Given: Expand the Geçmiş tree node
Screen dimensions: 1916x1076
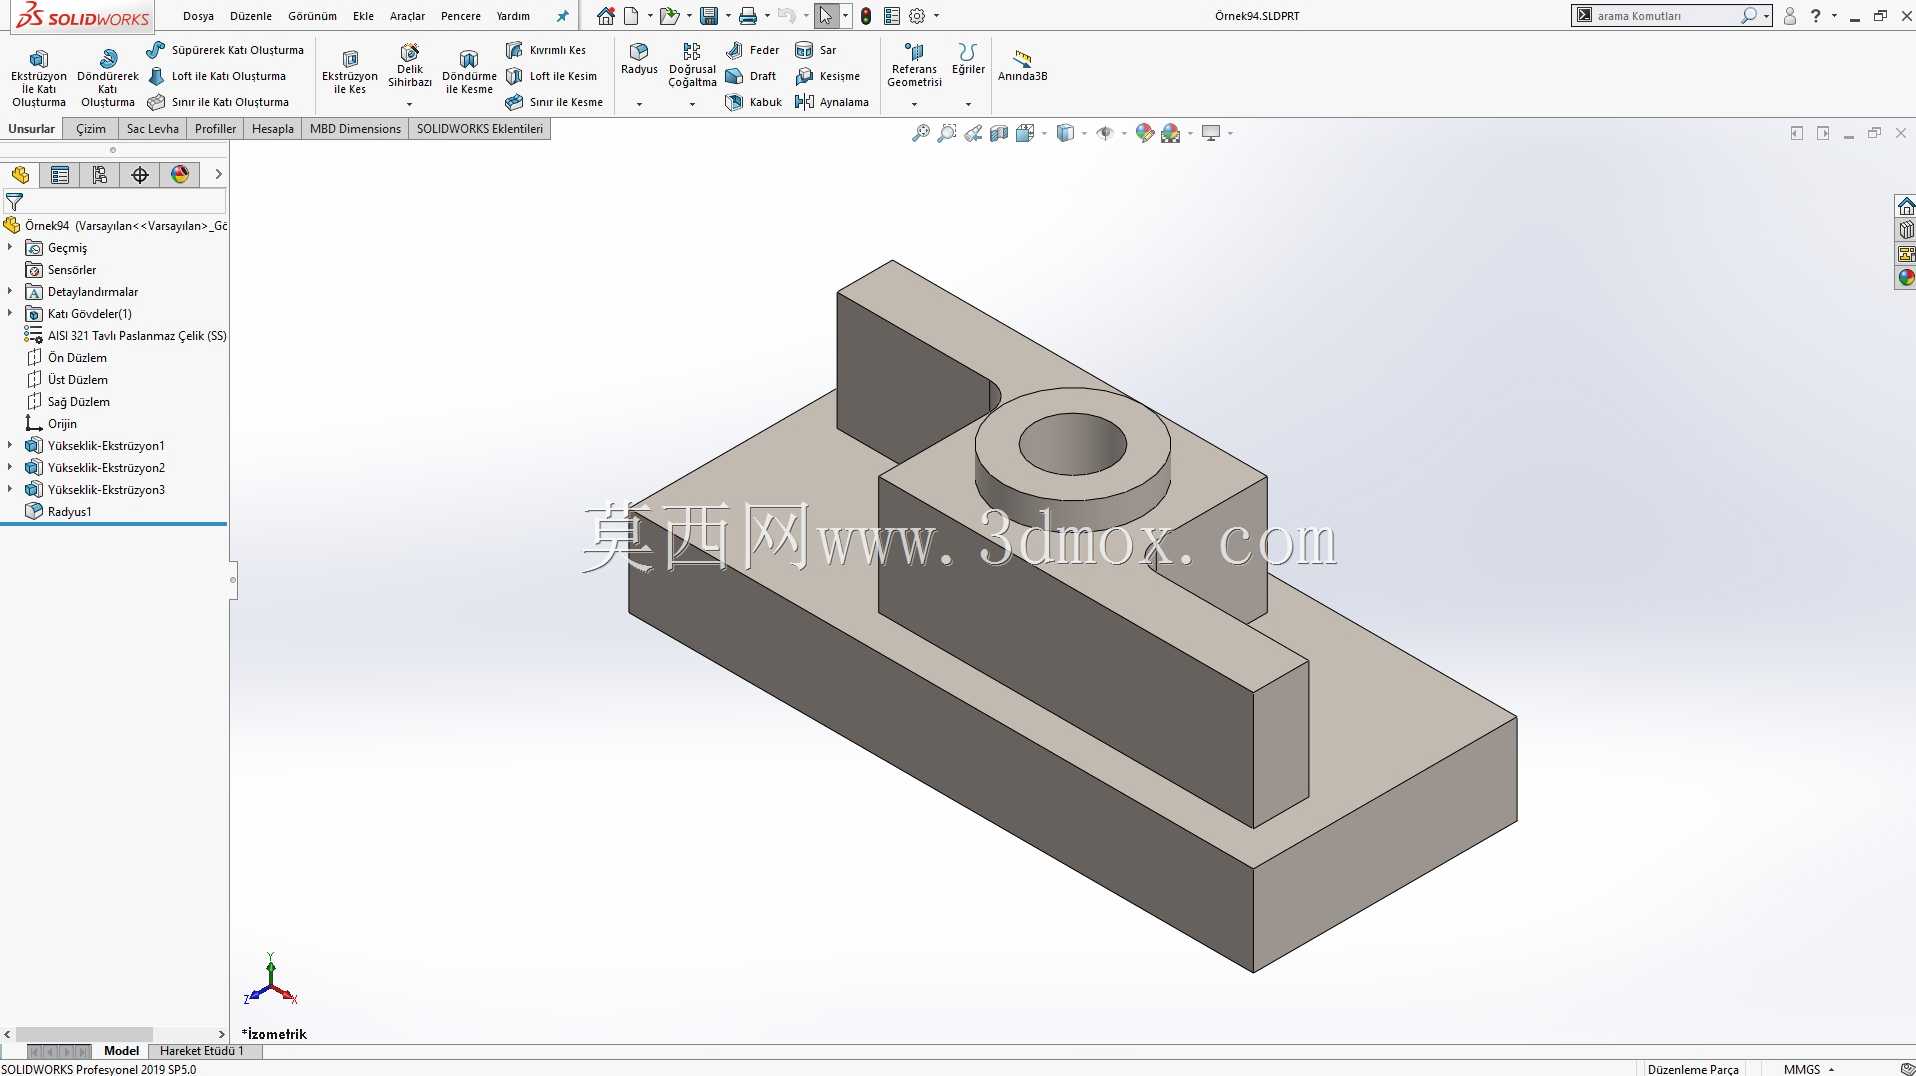Looking at the screenshot, I should 10,247.
